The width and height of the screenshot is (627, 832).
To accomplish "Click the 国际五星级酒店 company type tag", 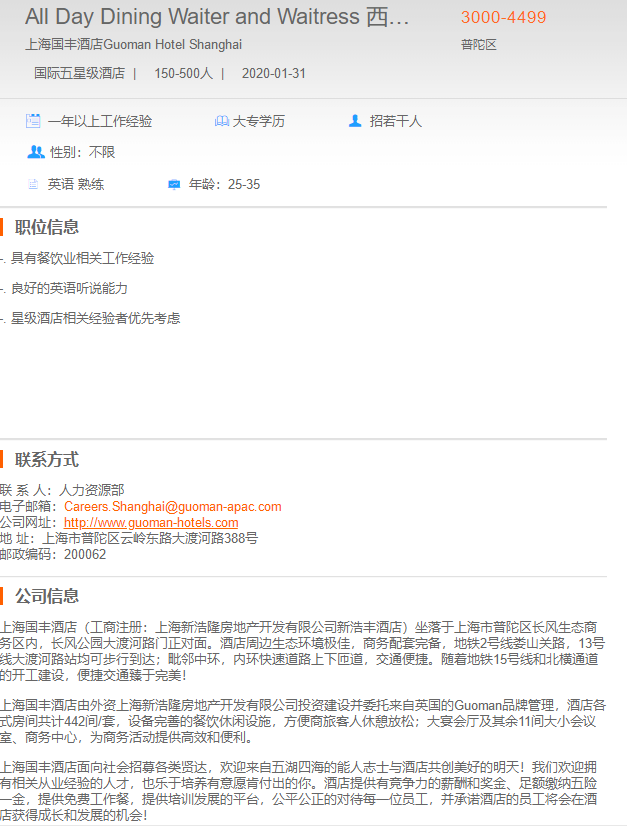I will pos(79,73).
